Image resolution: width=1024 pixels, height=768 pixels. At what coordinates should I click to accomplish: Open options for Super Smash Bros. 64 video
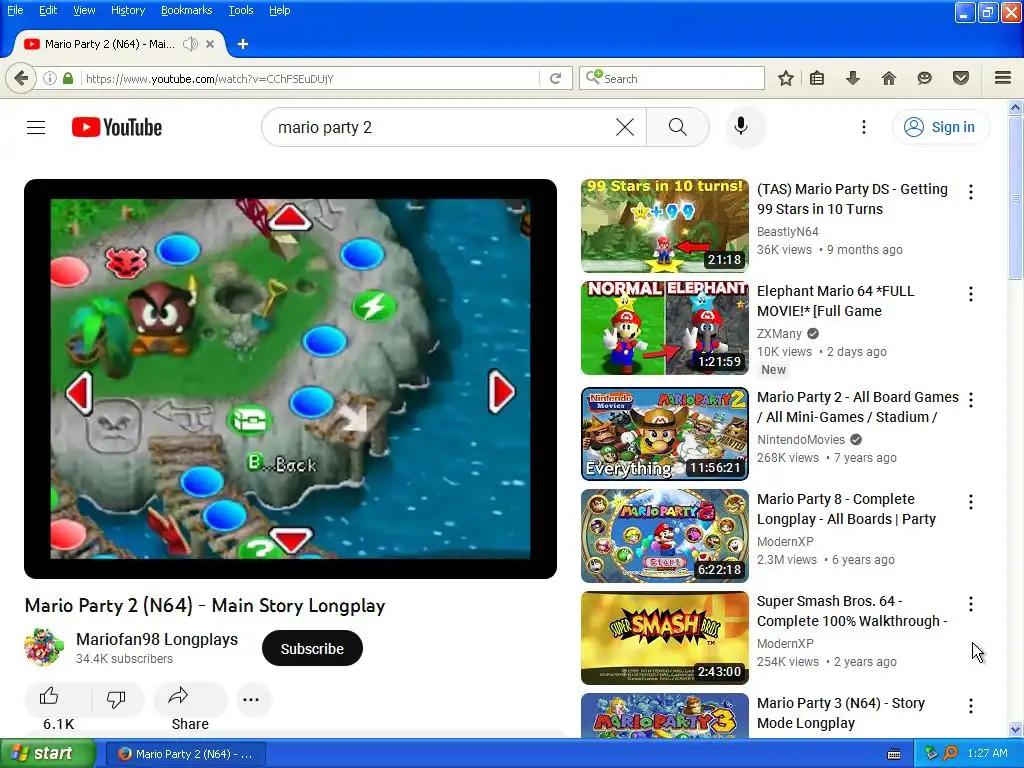coord(971,604)
